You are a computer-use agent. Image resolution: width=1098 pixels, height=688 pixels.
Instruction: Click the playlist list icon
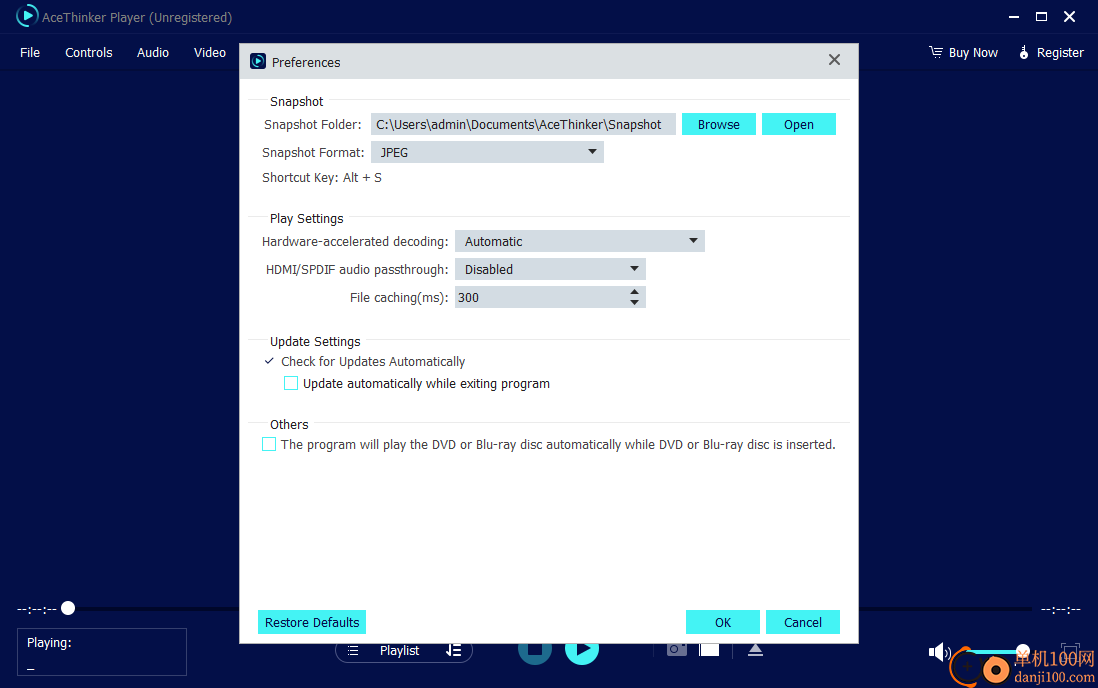pyautogui.click(x=353, y=651)
